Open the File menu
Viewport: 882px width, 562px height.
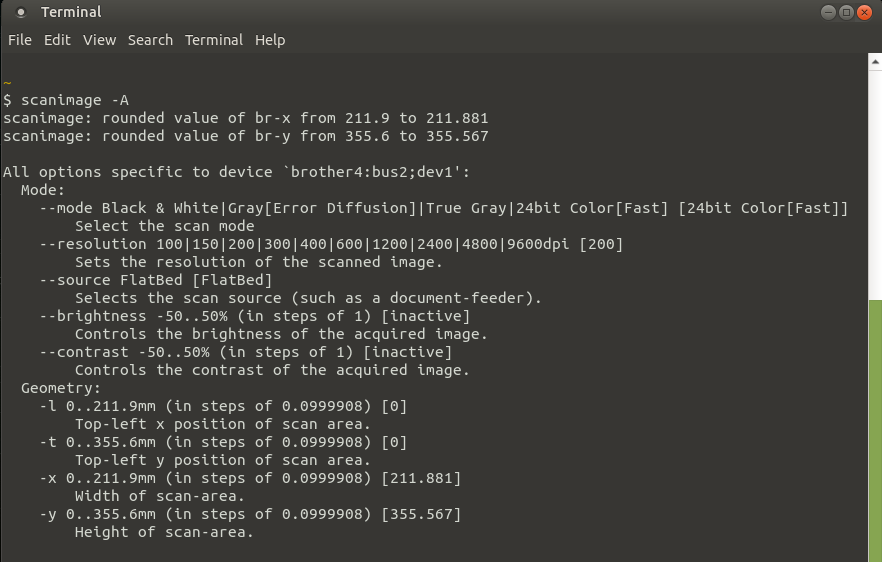[20, 40]
